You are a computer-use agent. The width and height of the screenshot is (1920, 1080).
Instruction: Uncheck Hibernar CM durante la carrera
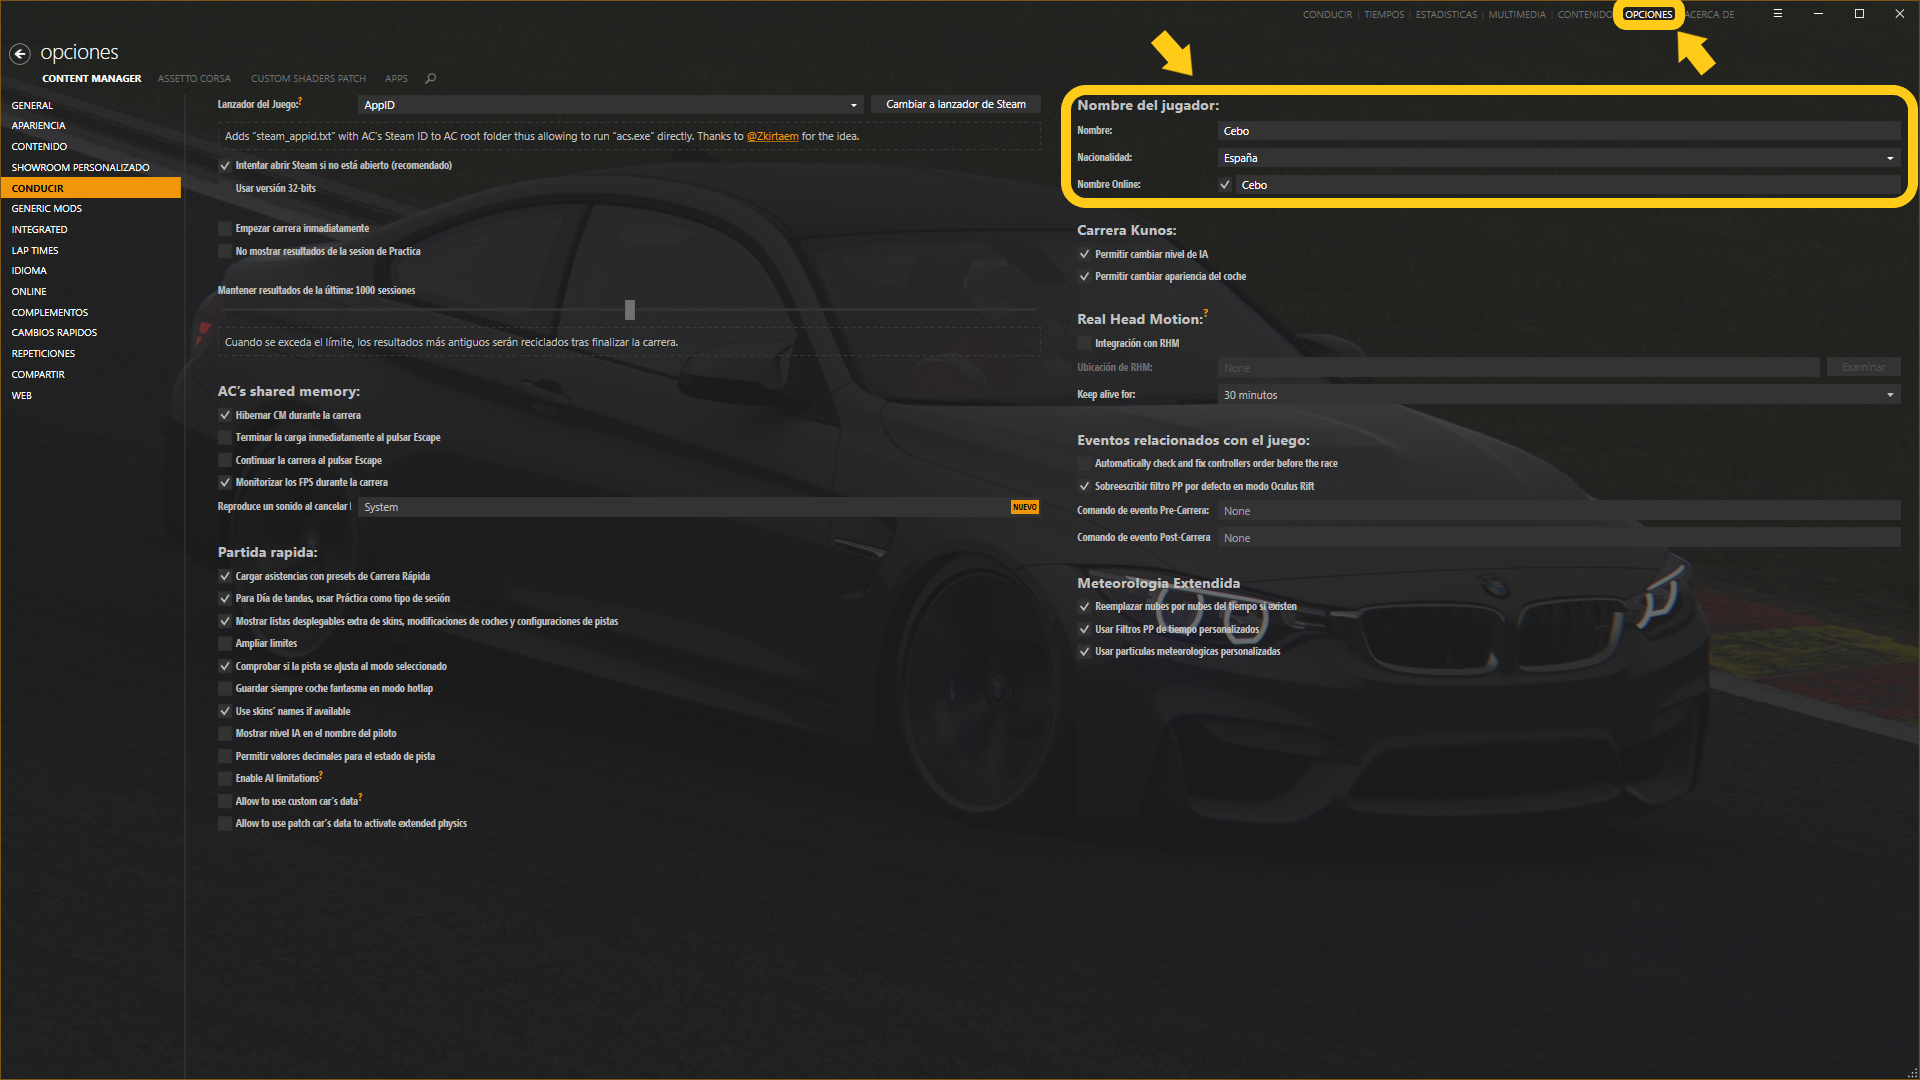click(225, 415)
